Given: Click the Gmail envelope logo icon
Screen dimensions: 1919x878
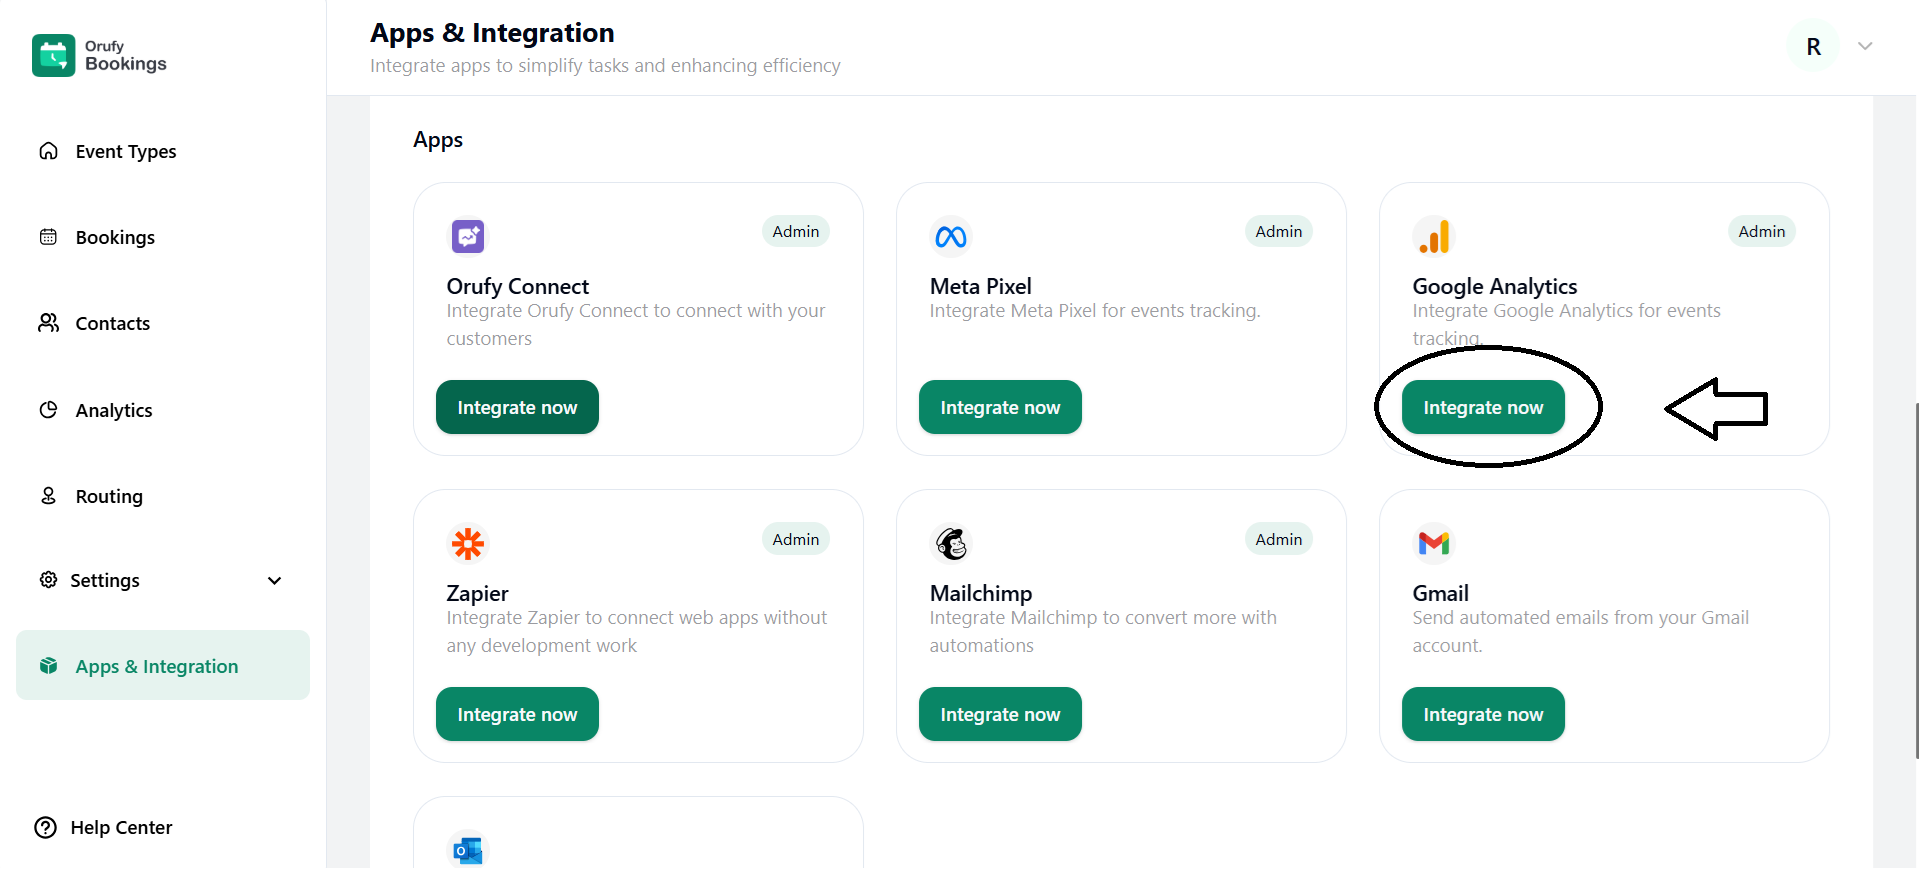Looking at the screenshot, I should click(1434, 544).
